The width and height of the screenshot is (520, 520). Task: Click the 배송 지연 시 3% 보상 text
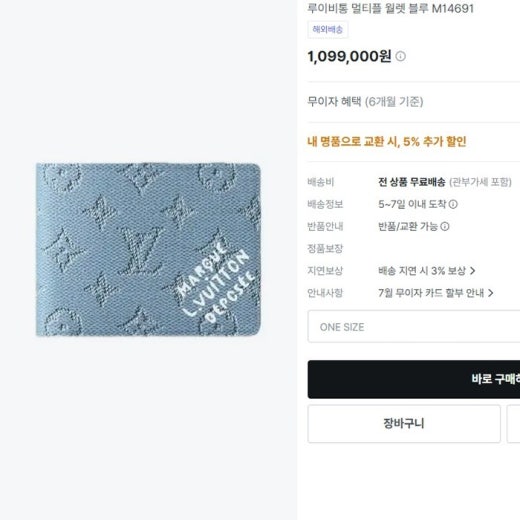422,271
